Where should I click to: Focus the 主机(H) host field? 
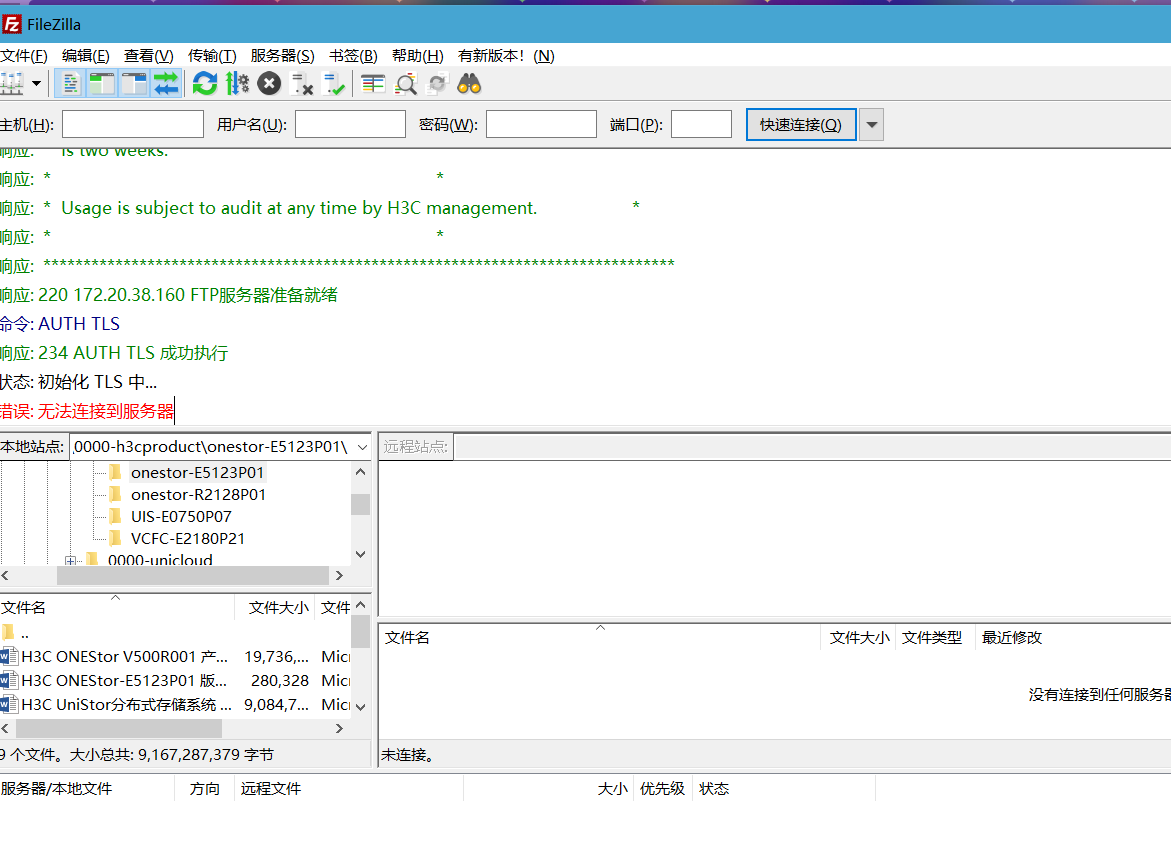[133, 124]
